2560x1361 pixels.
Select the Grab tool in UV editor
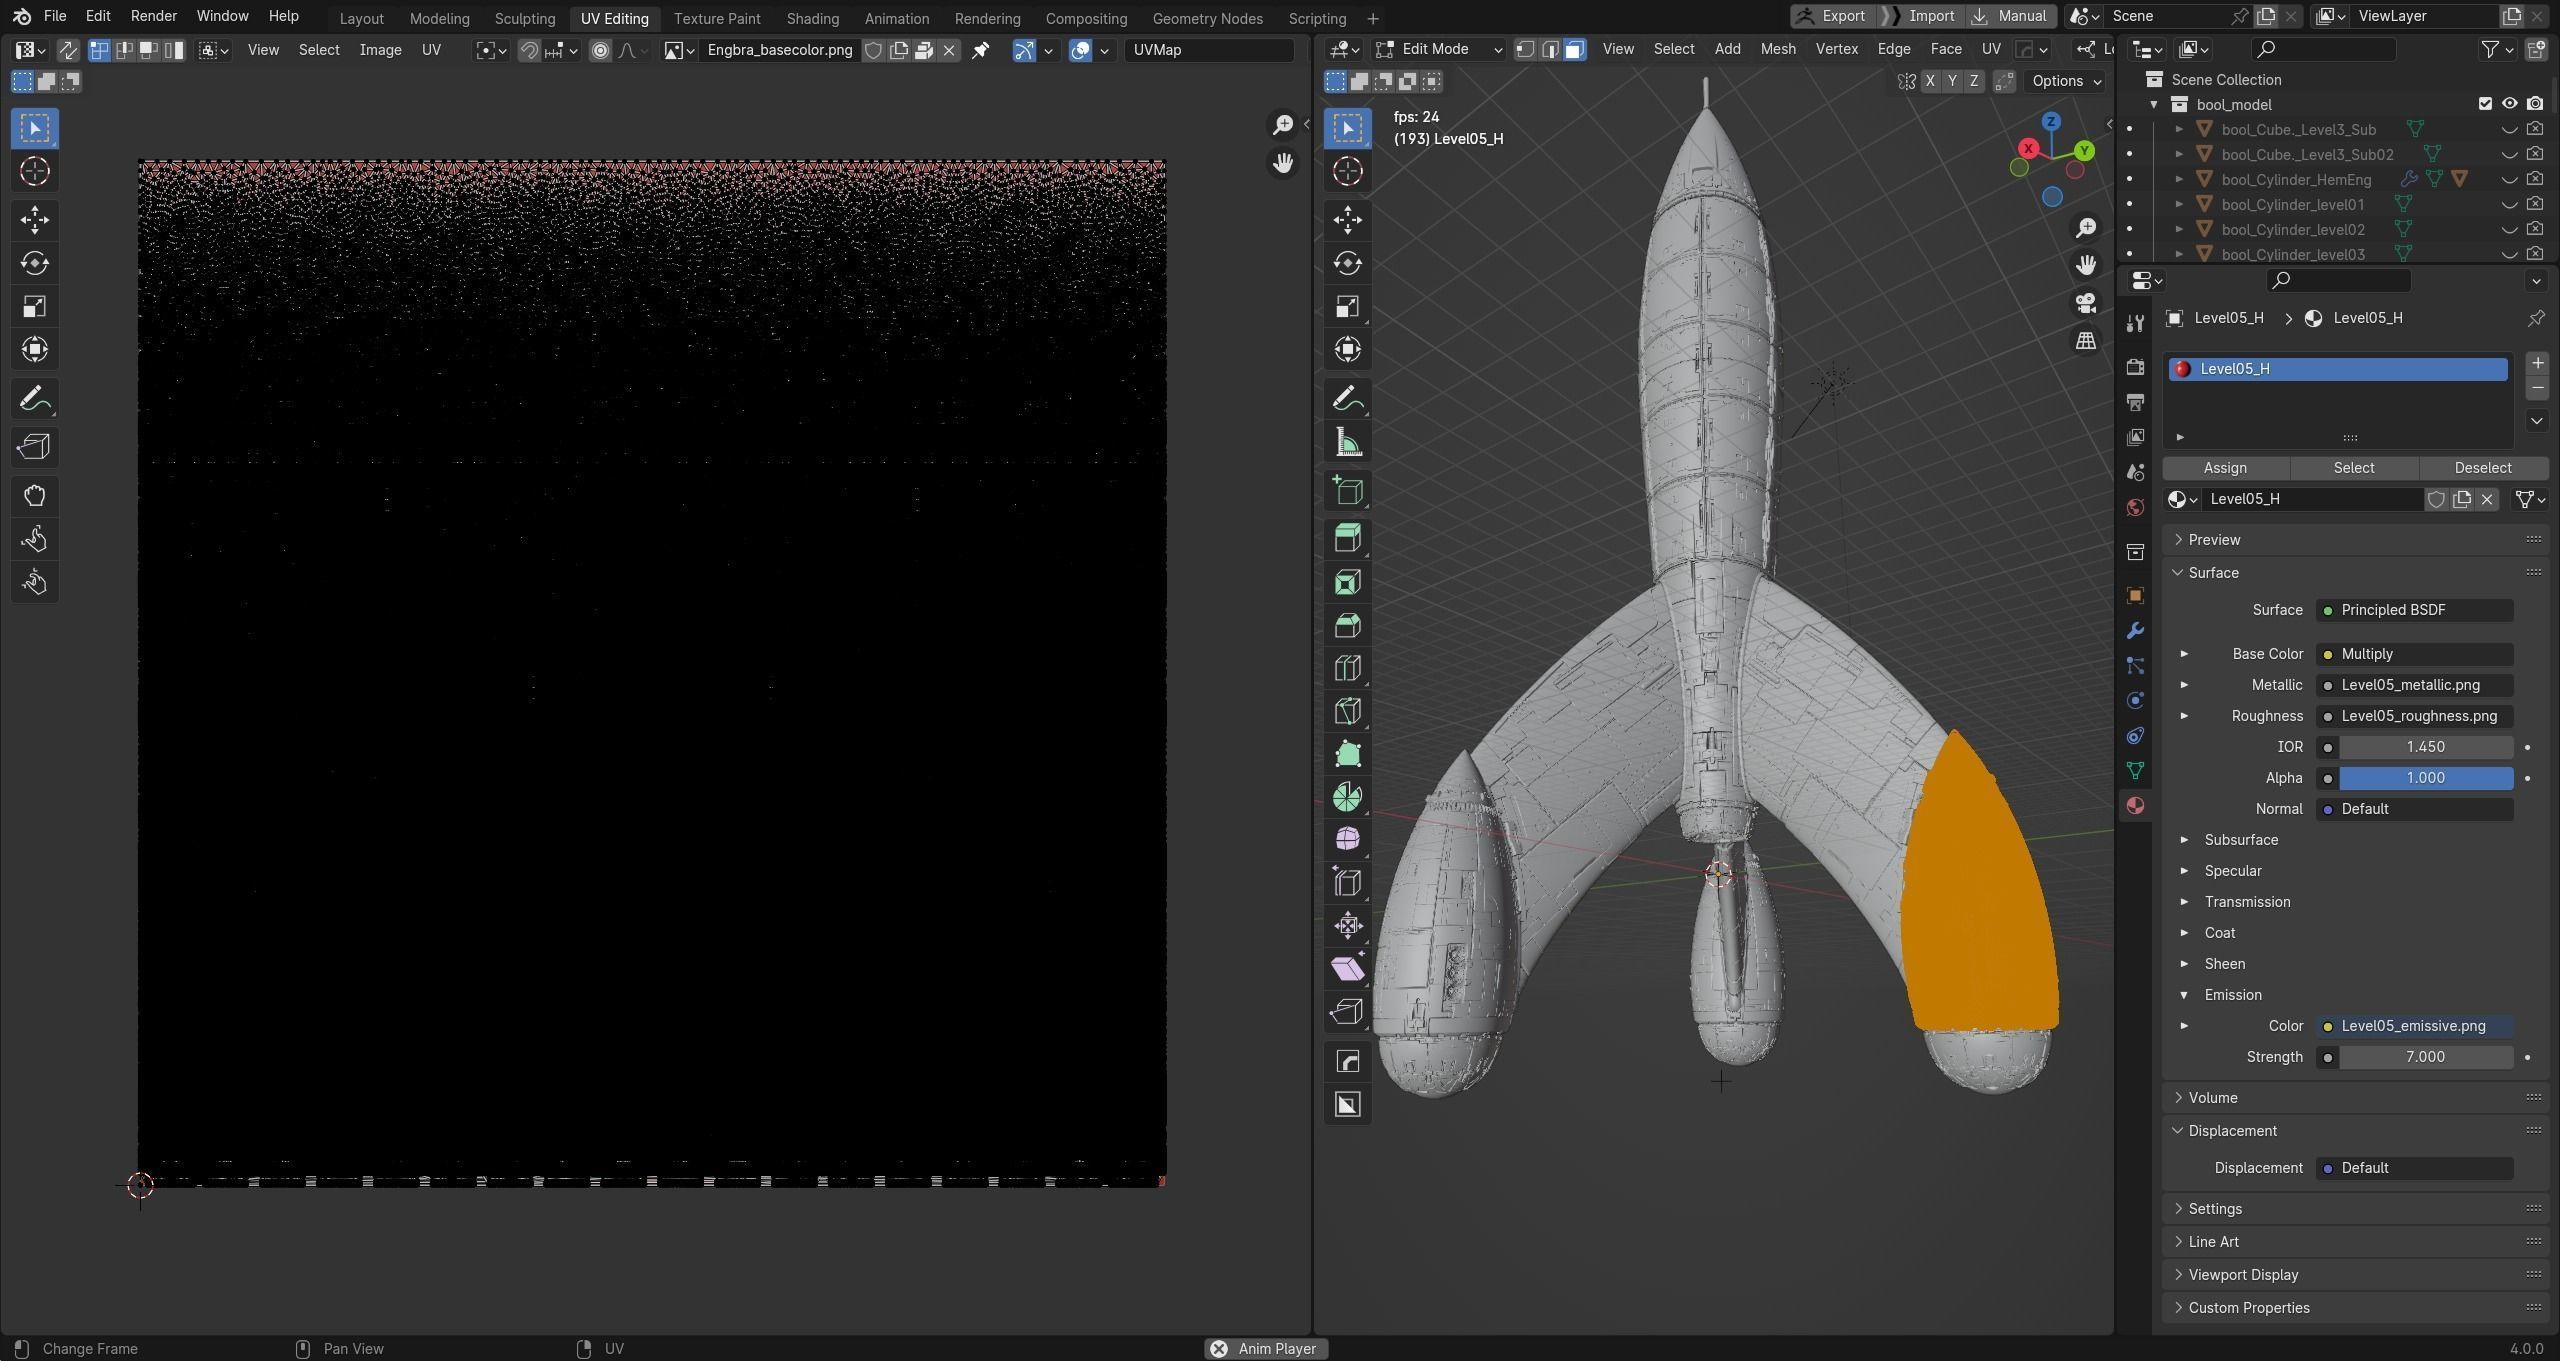point(35,496)
